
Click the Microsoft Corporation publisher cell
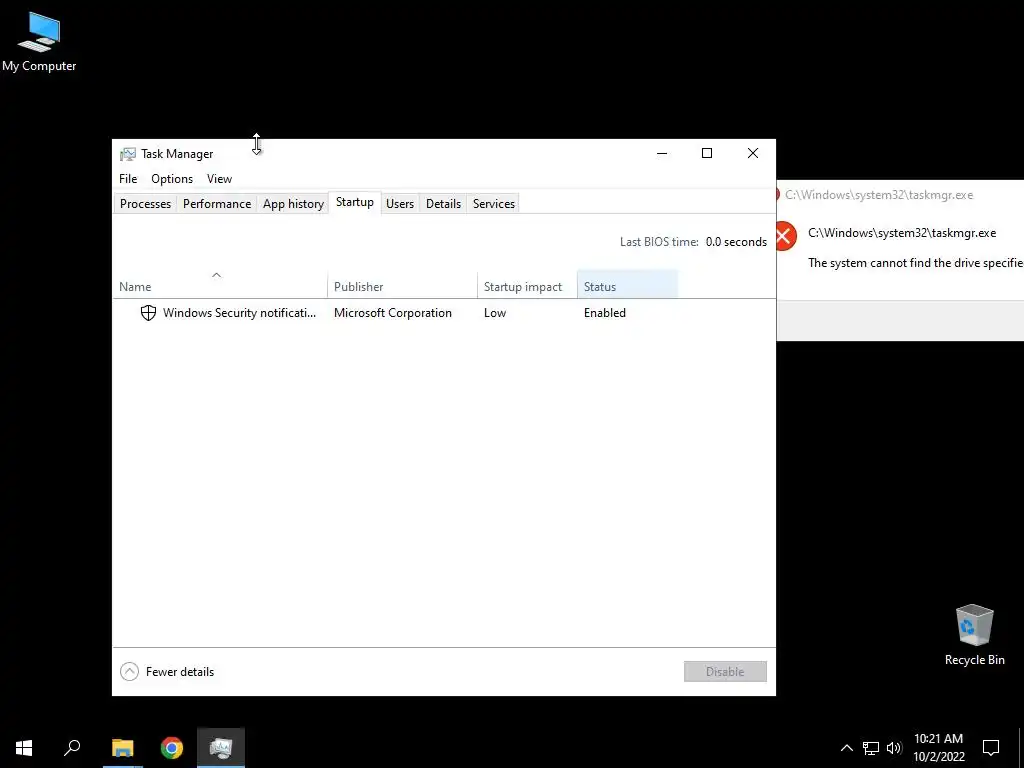coord(392,313)
